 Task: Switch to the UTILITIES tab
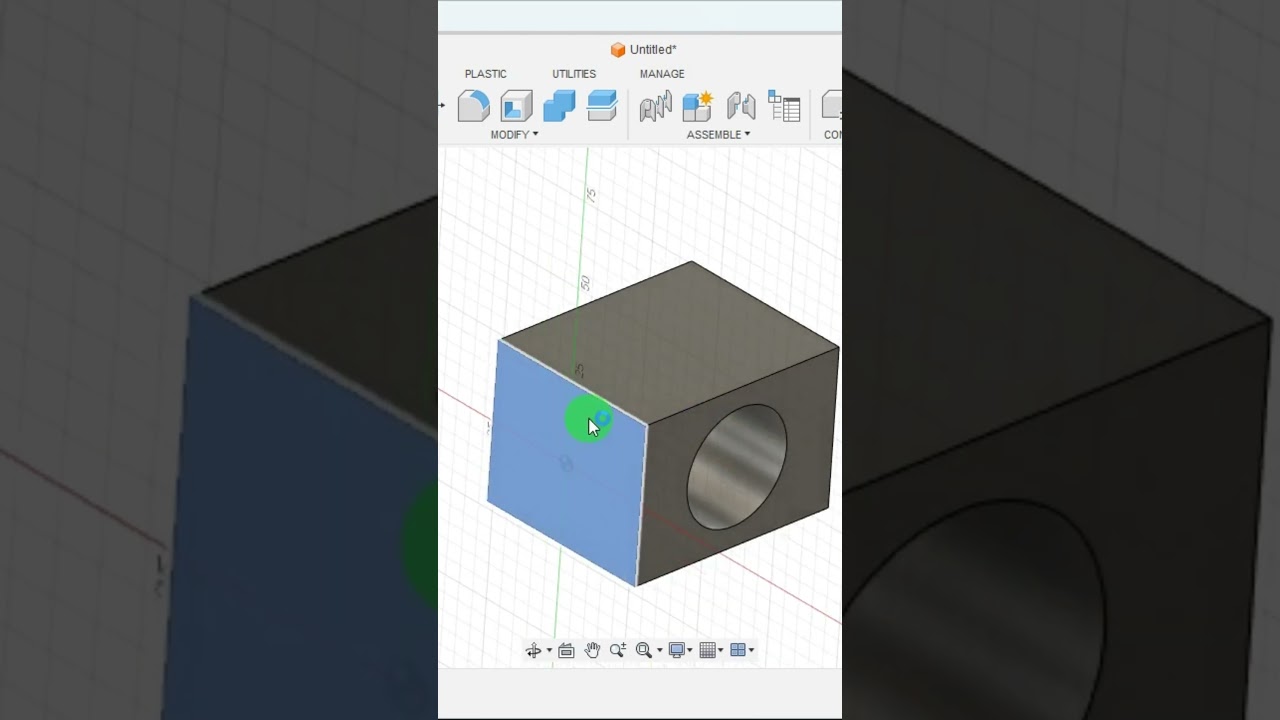pyautogui.click(x=574, y=74)
